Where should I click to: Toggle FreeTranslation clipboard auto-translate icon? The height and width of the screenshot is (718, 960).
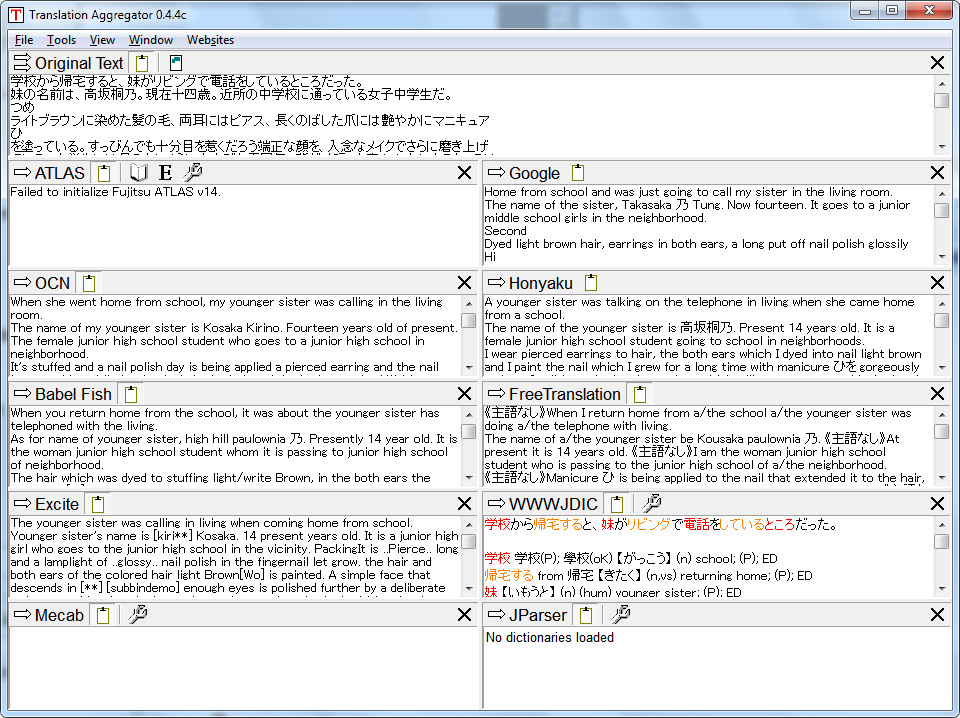[x=640, y=394]
